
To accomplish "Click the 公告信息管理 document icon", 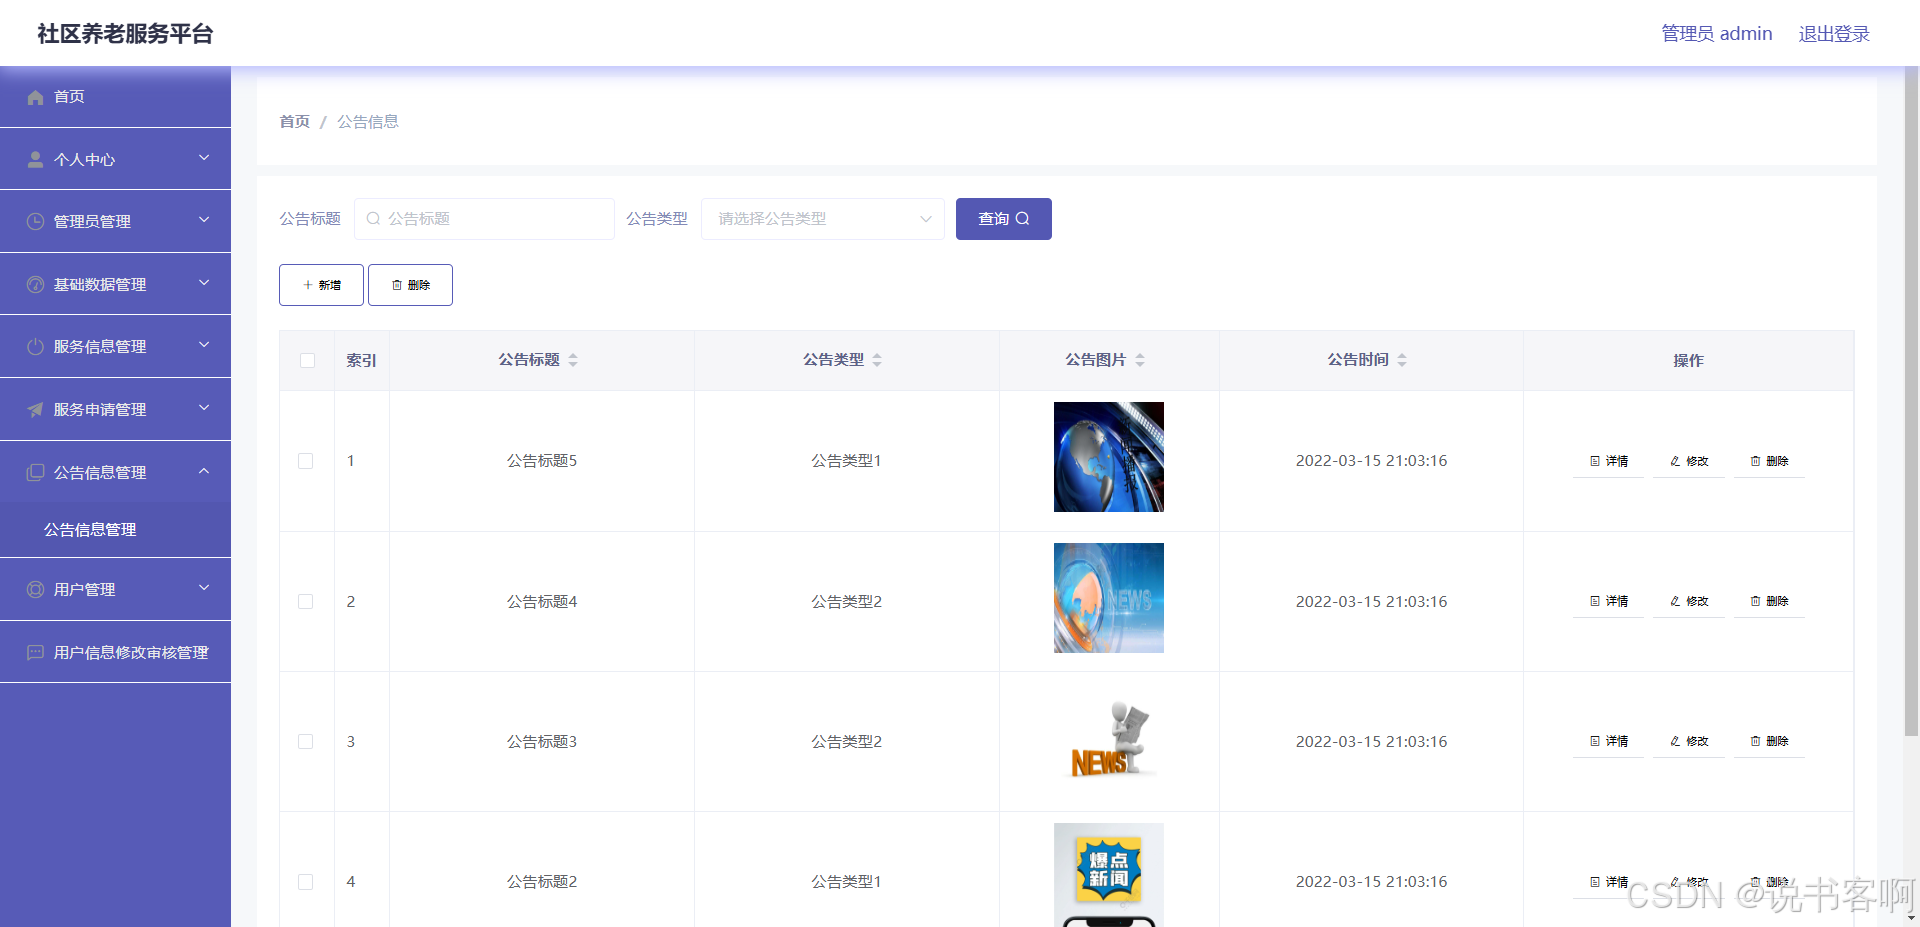I will tap(35, 471).
